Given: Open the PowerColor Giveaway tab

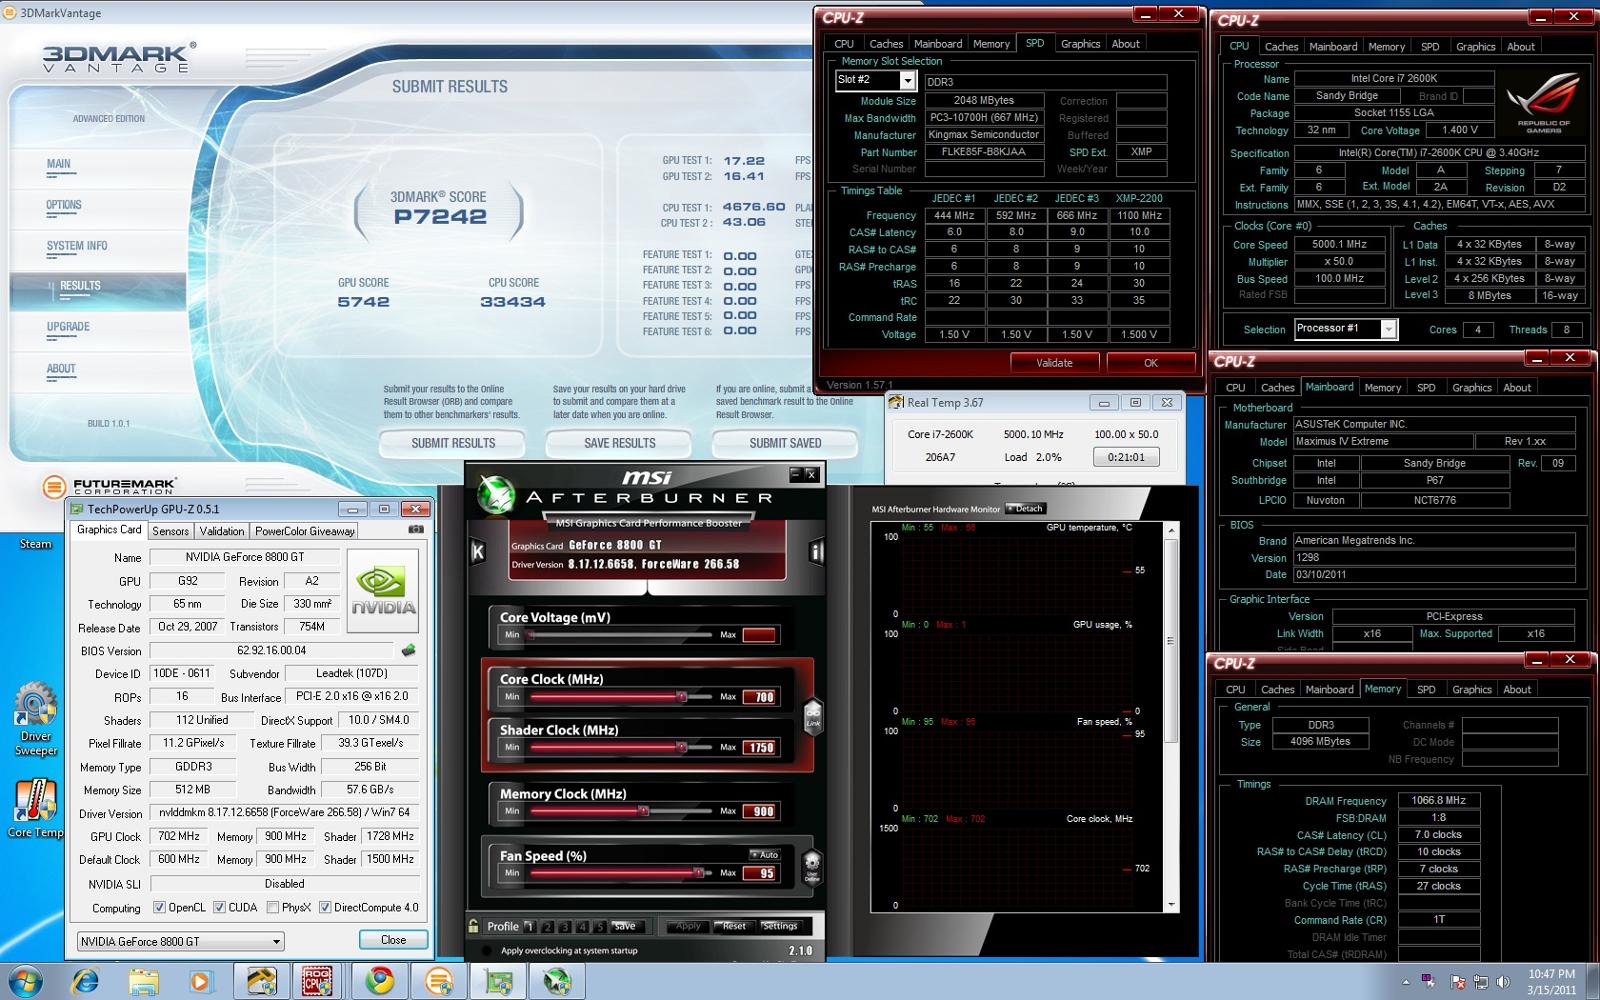Looking at the screenshot, I should 304,531.
